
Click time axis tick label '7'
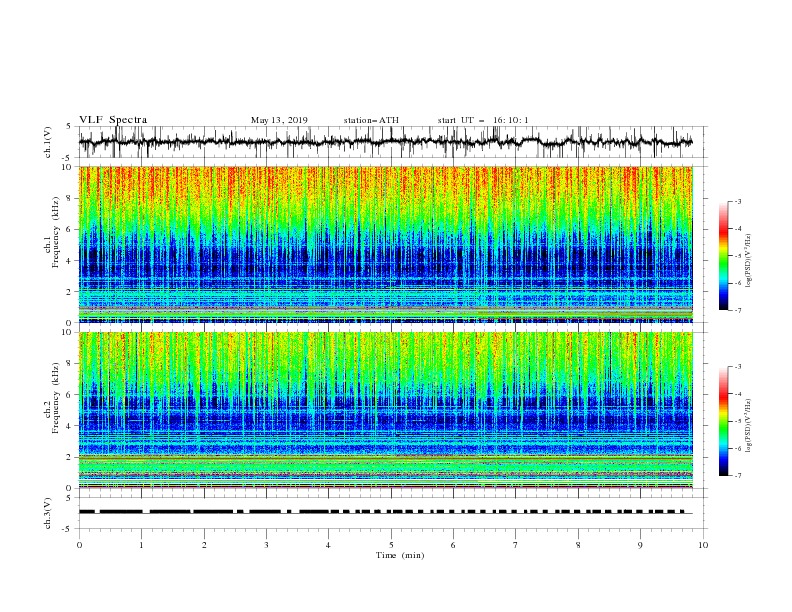tap(516, 545)
